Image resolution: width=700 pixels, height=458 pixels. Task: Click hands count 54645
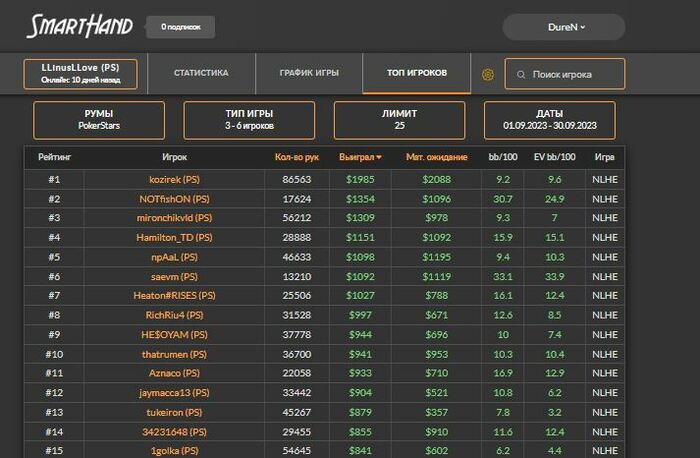tap(297, 451)
